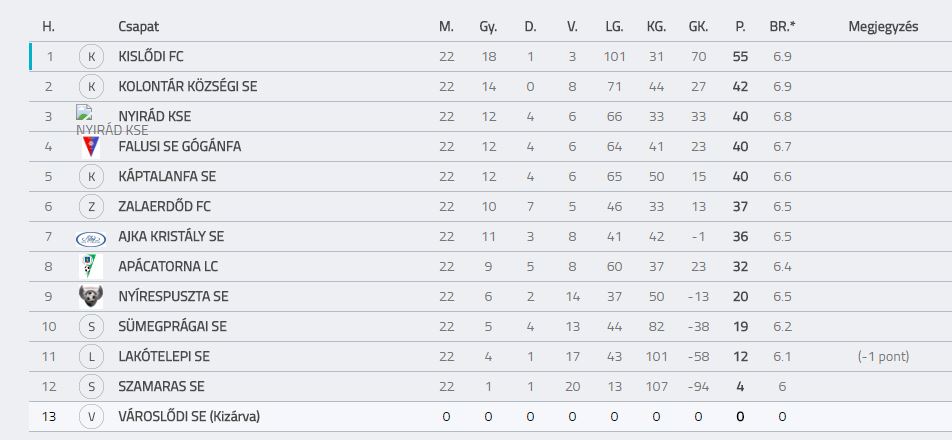The height and width of the screenshot is (440, 952).
Task: Click the (-1 pont) note for Lakótelepi SE
Action: pyautogui.click(x=883, y=356)
